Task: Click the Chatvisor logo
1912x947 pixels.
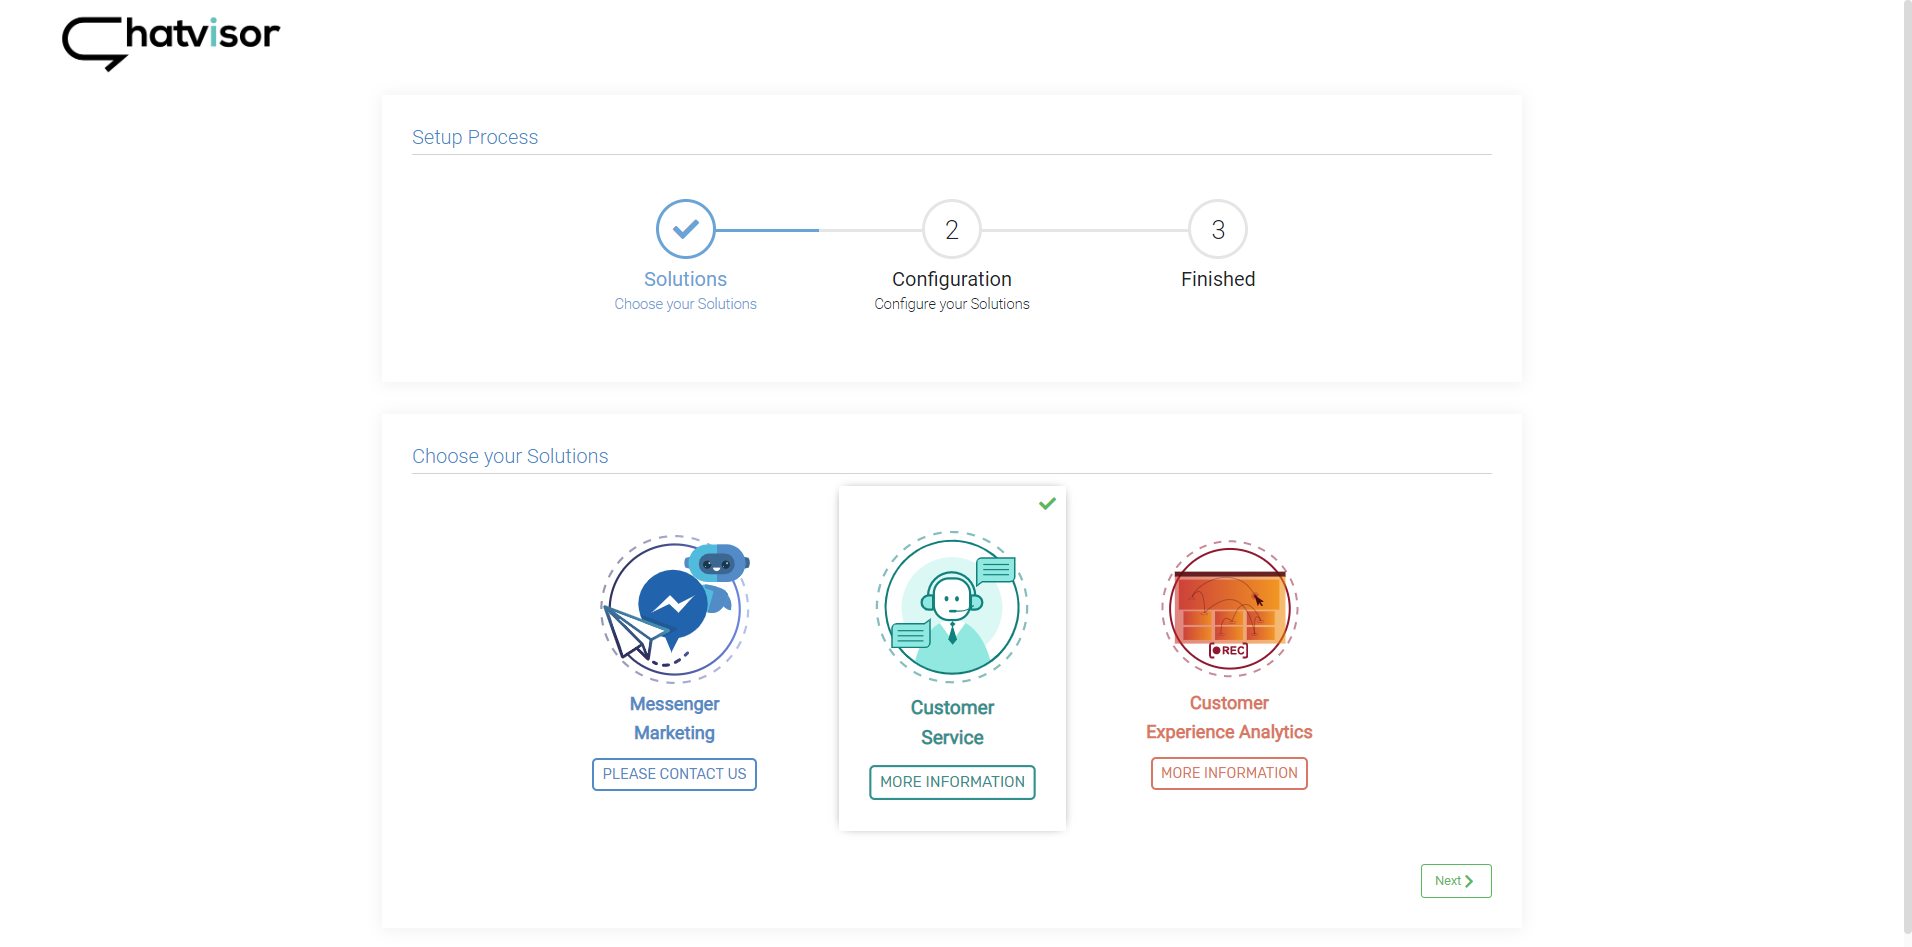Action: [171, 43]
